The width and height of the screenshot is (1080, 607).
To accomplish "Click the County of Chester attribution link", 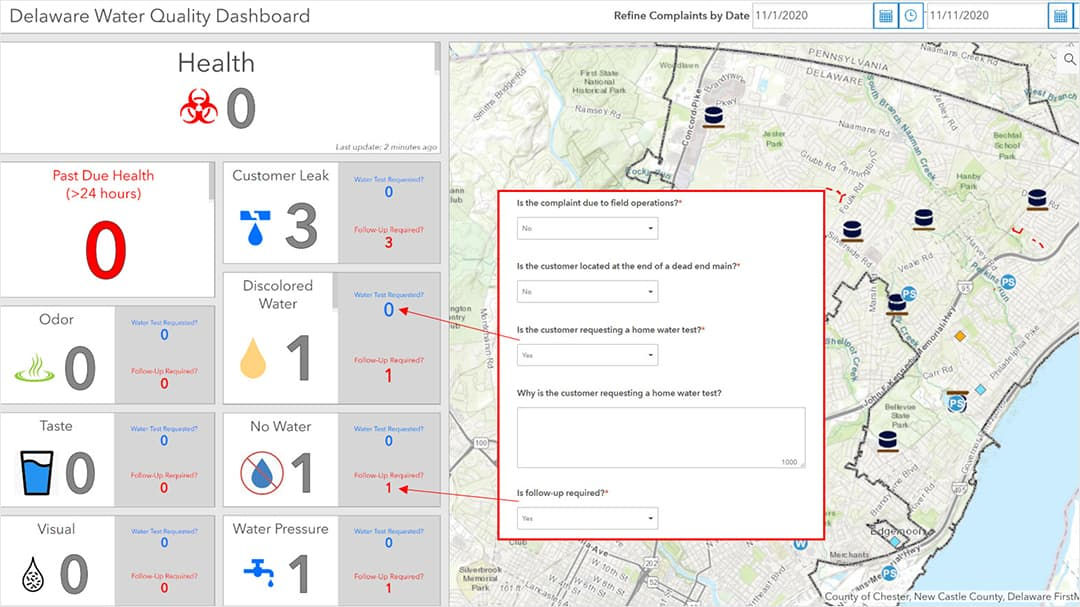I will click(862, 596).
